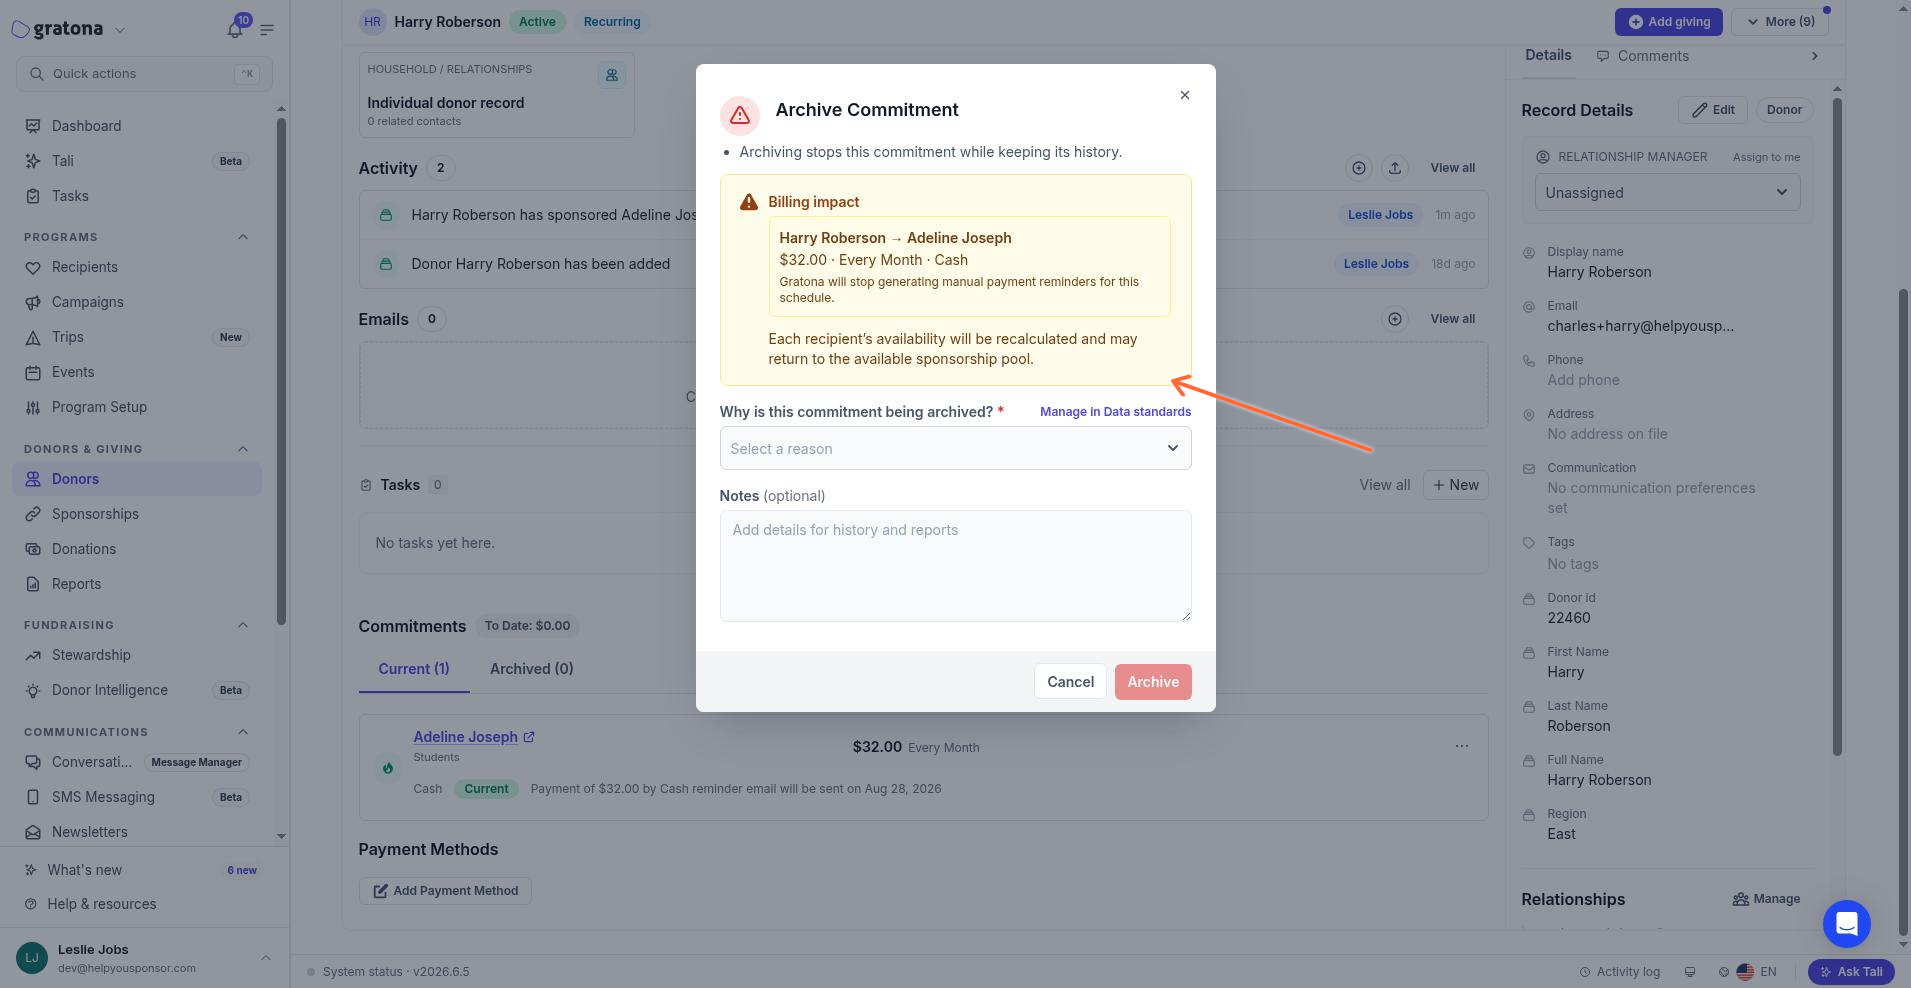Switch to the Comments tab
Viewport: 1911px width, 988px height.
pos(1642,56)
